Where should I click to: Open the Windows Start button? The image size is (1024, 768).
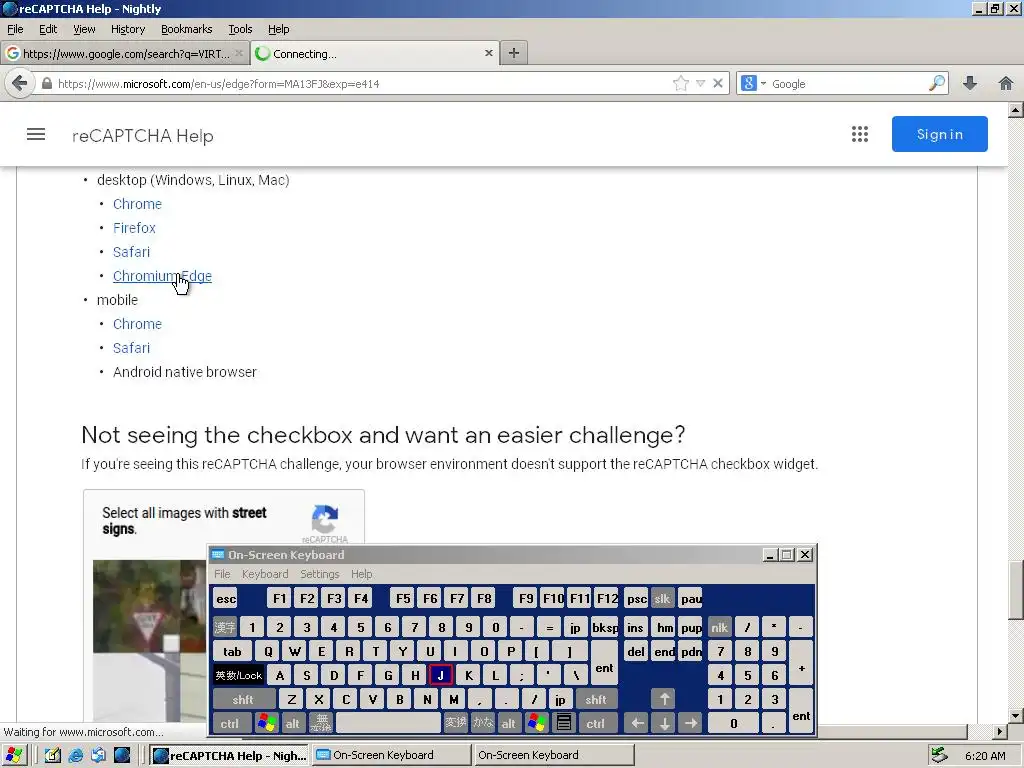point(14,756)
